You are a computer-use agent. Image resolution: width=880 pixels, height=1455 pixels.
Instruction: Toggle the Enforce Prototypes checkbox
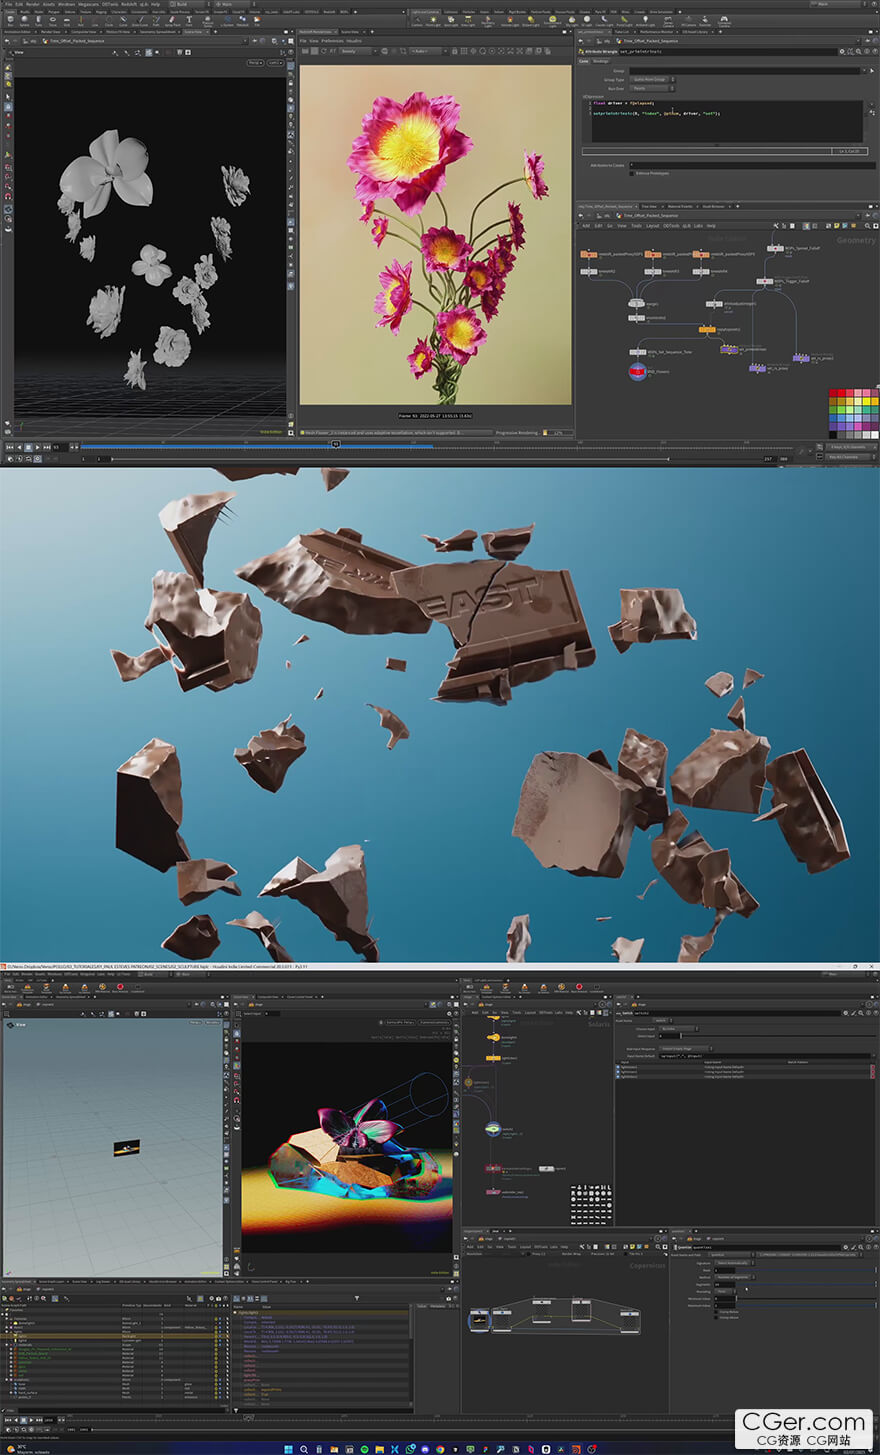tap(632, 173)
